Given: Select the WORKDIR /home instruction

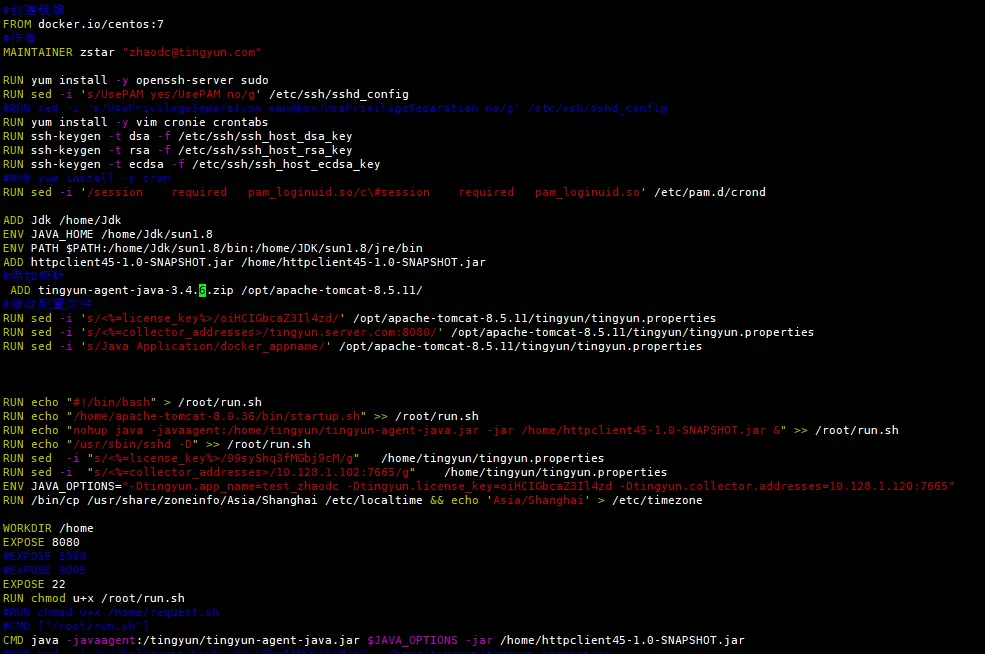Looking at the screenshot, I should (55, 528).
